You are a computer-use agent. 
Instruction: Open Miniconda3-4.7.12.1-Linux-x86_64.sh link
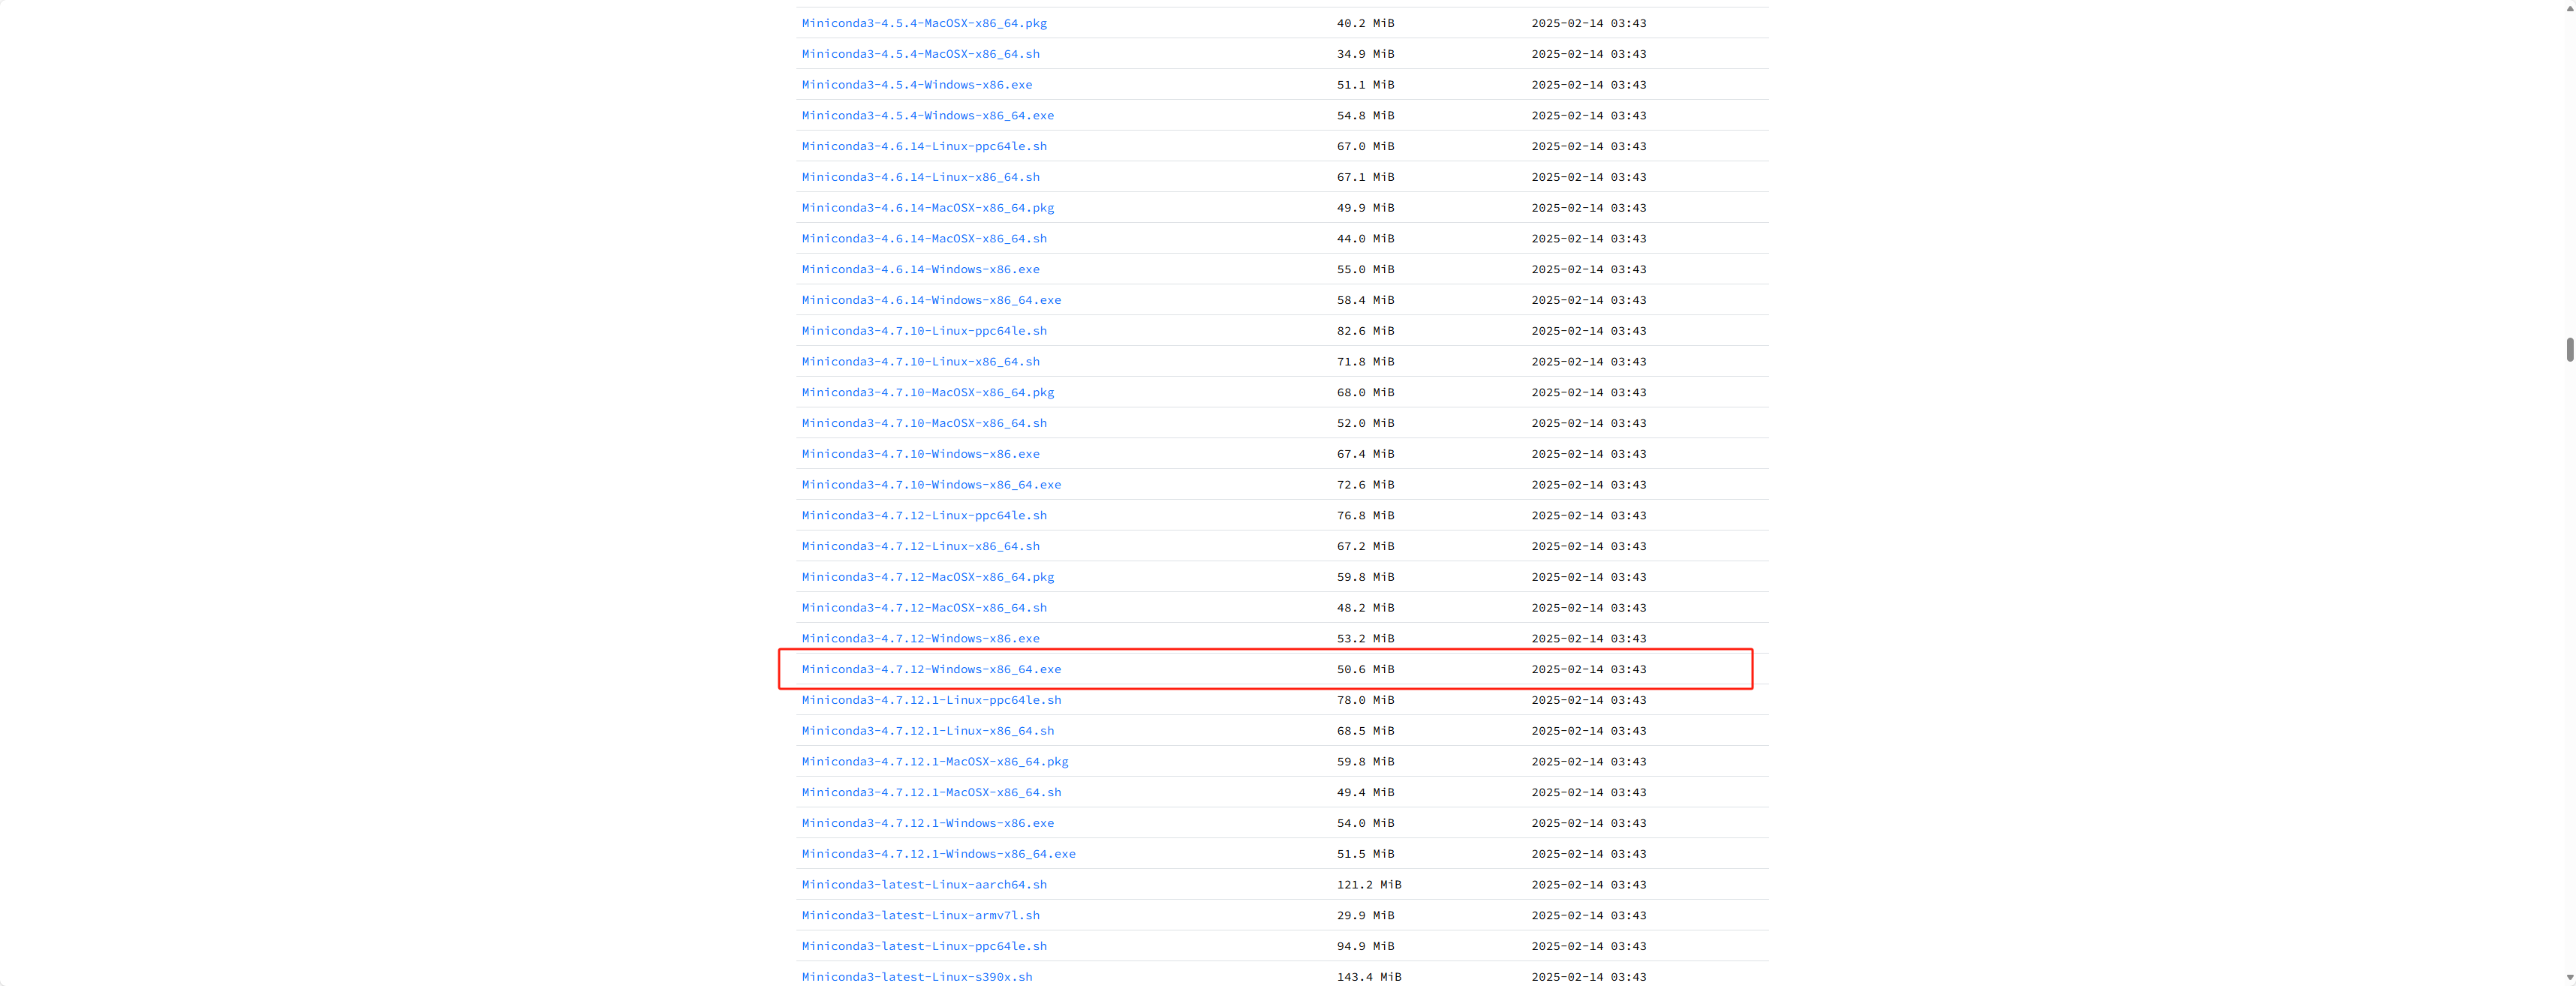click(x=927, y=731)
